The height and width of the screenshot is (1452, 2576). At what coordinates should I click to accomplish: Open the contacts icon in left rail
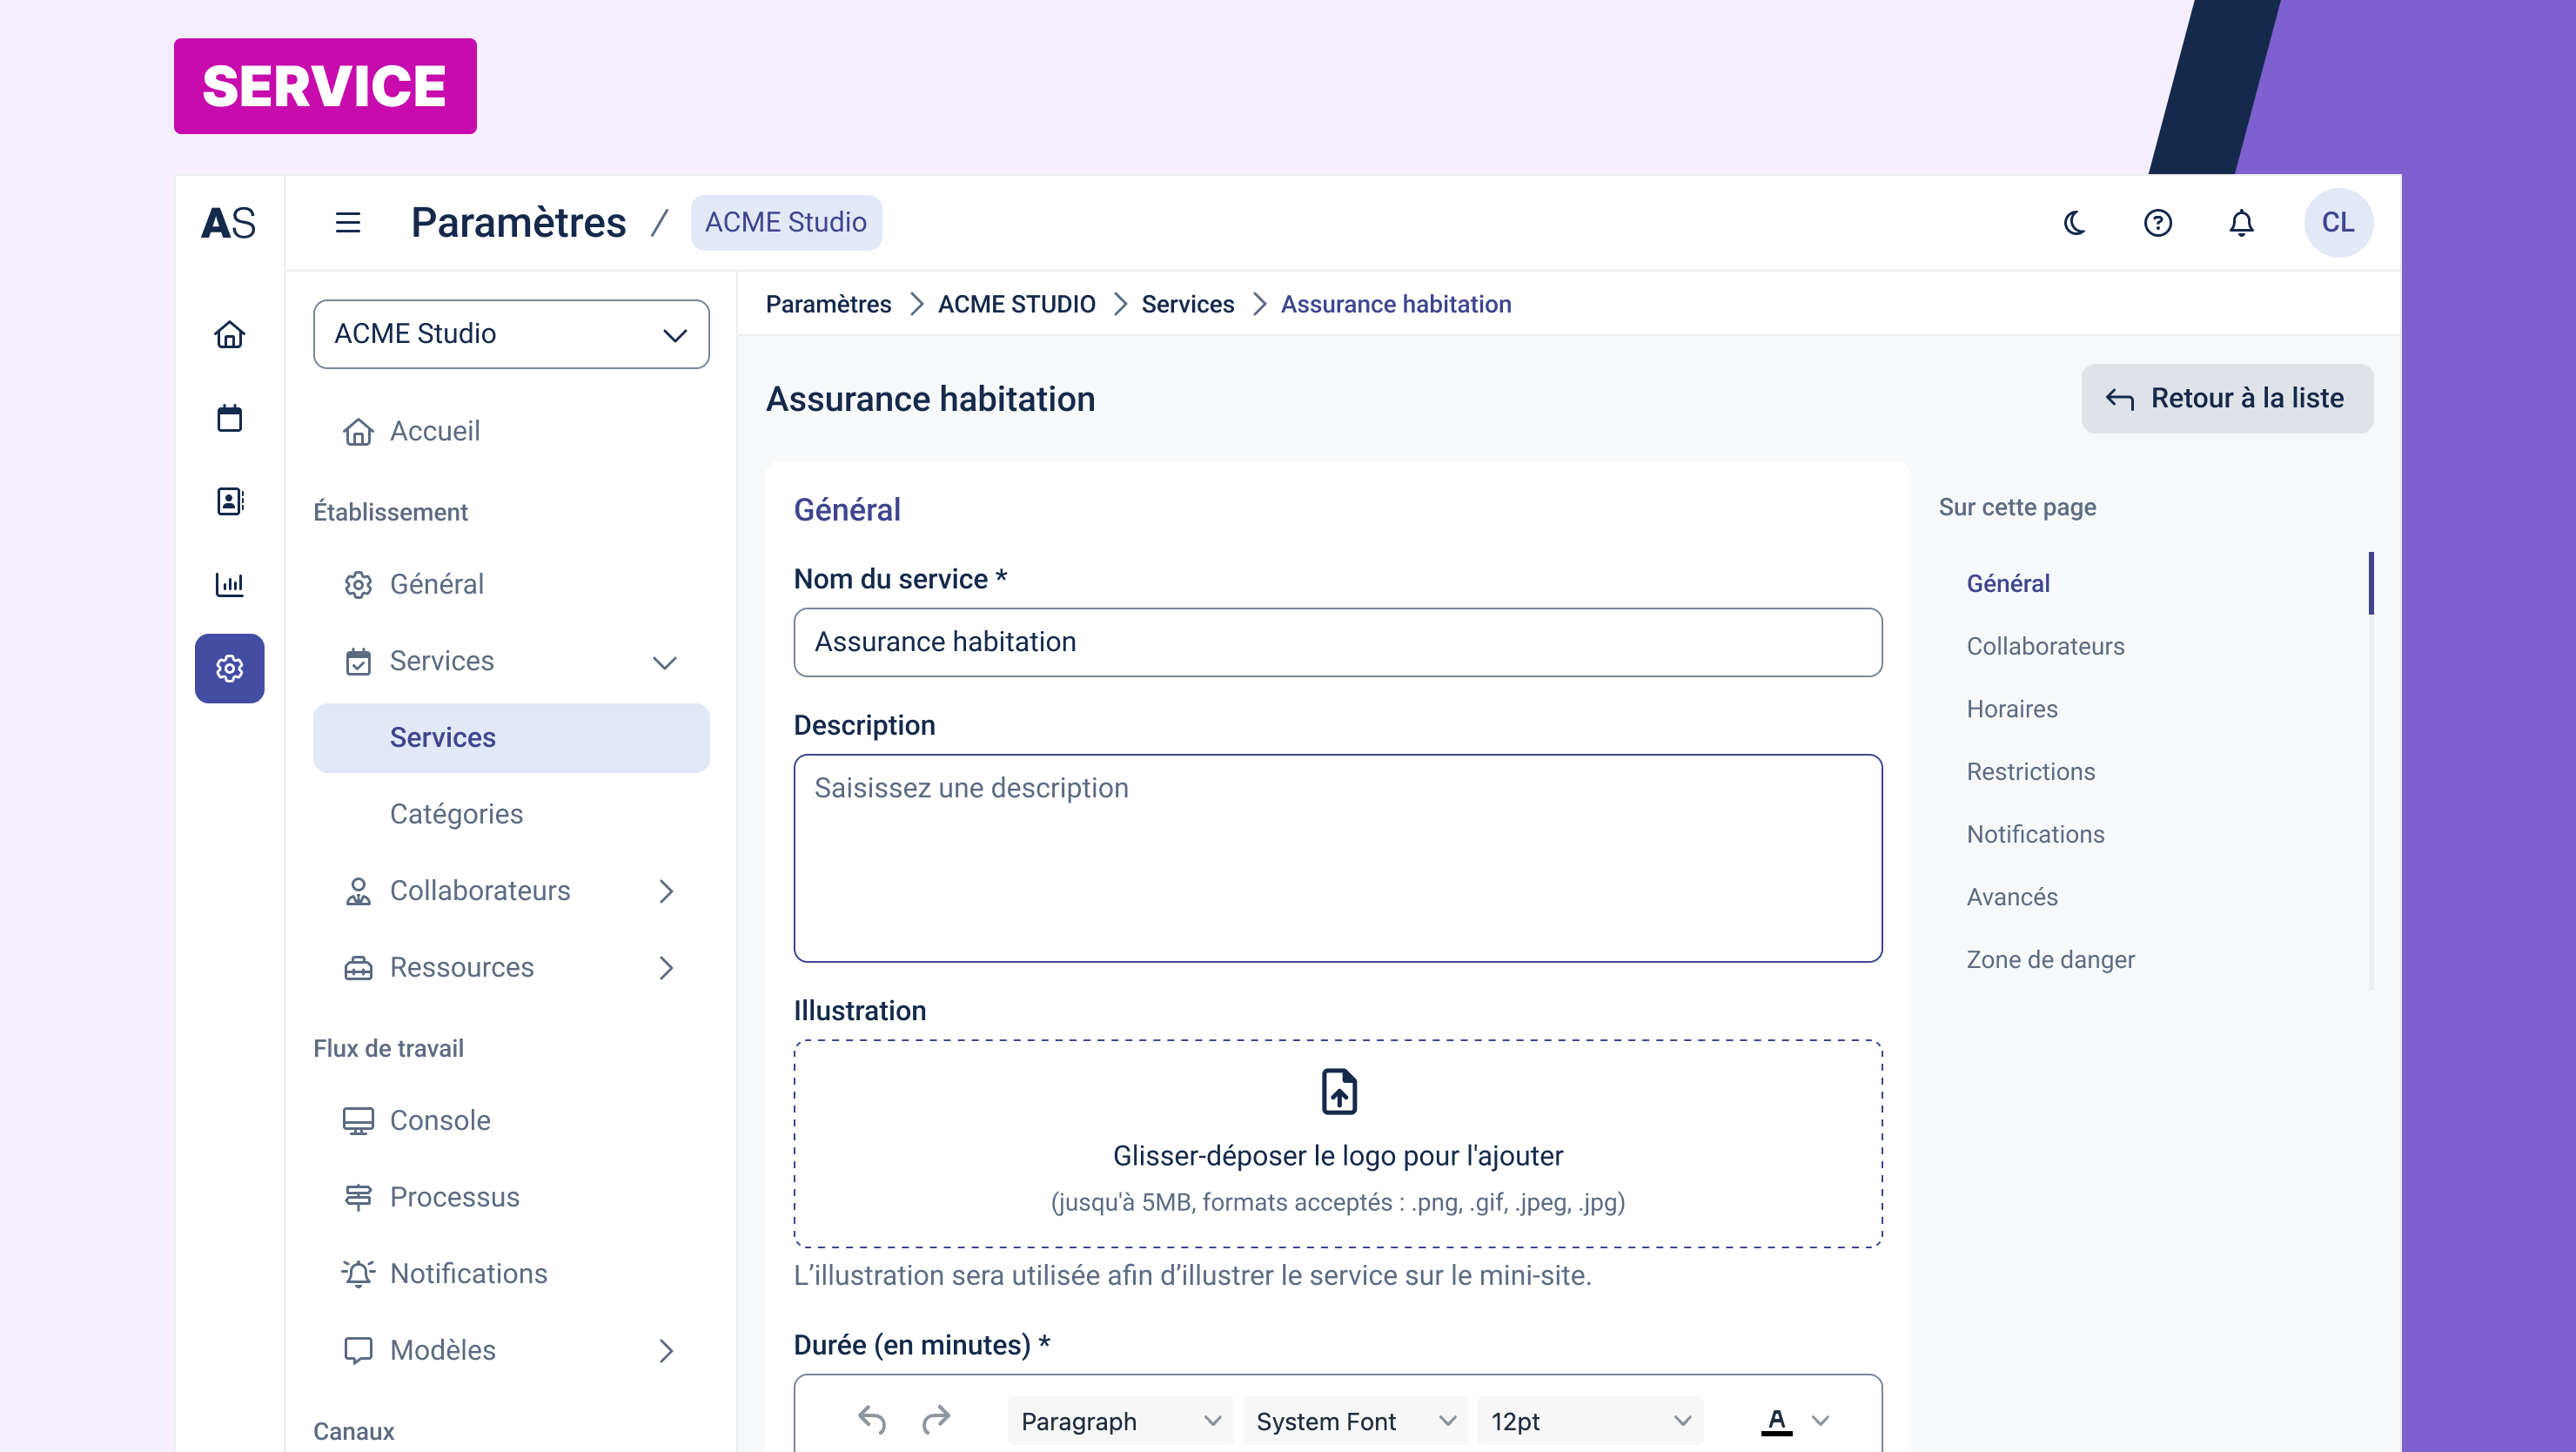point(230,501)
